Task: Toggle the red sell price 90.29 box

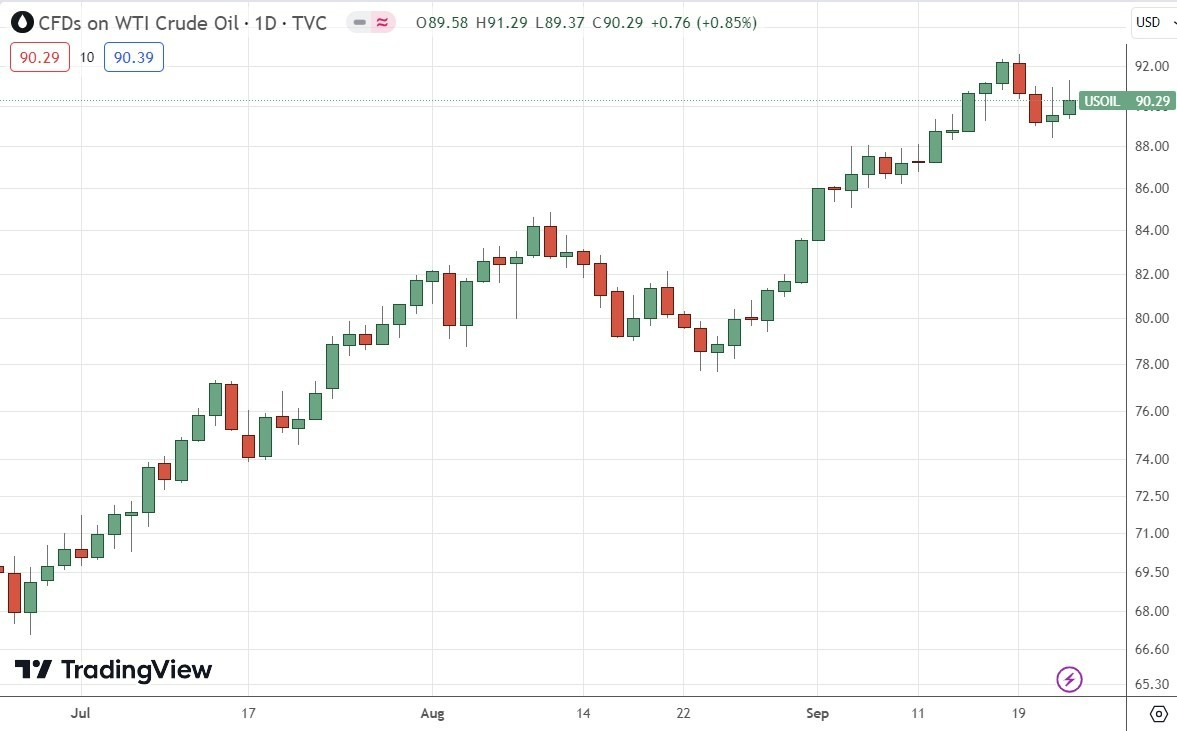Action: coord(38,57)
